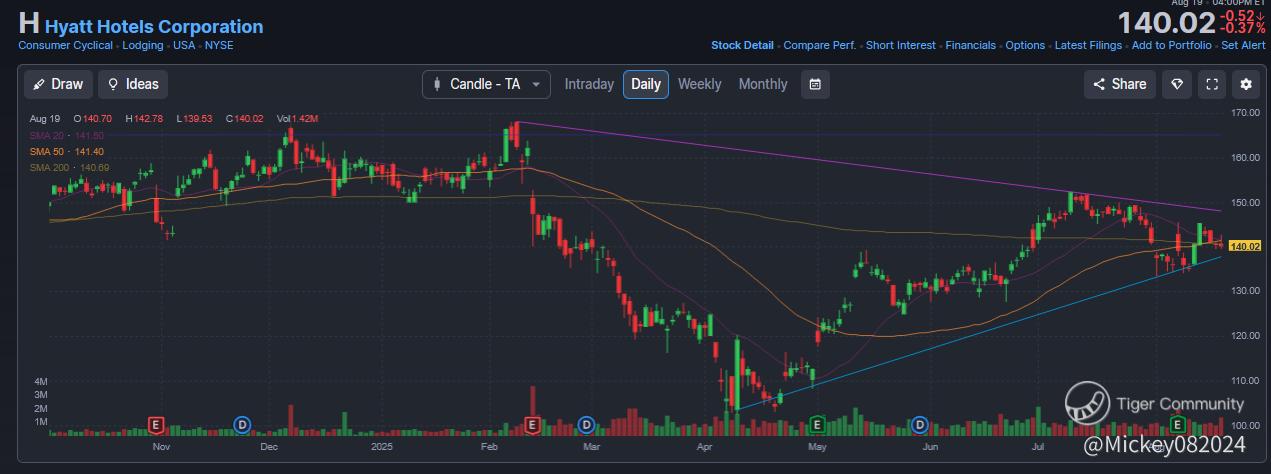1271x474 pixels.
Task: Click the SMA 20 indicator label
Action: [67, 135]
